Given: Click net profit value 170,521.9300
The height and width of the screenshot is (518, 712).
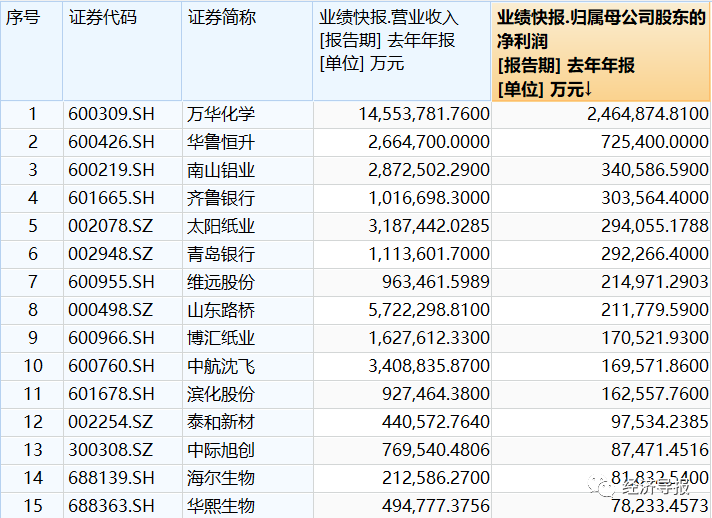Looking at the screenshot, I should coord(655,338).
